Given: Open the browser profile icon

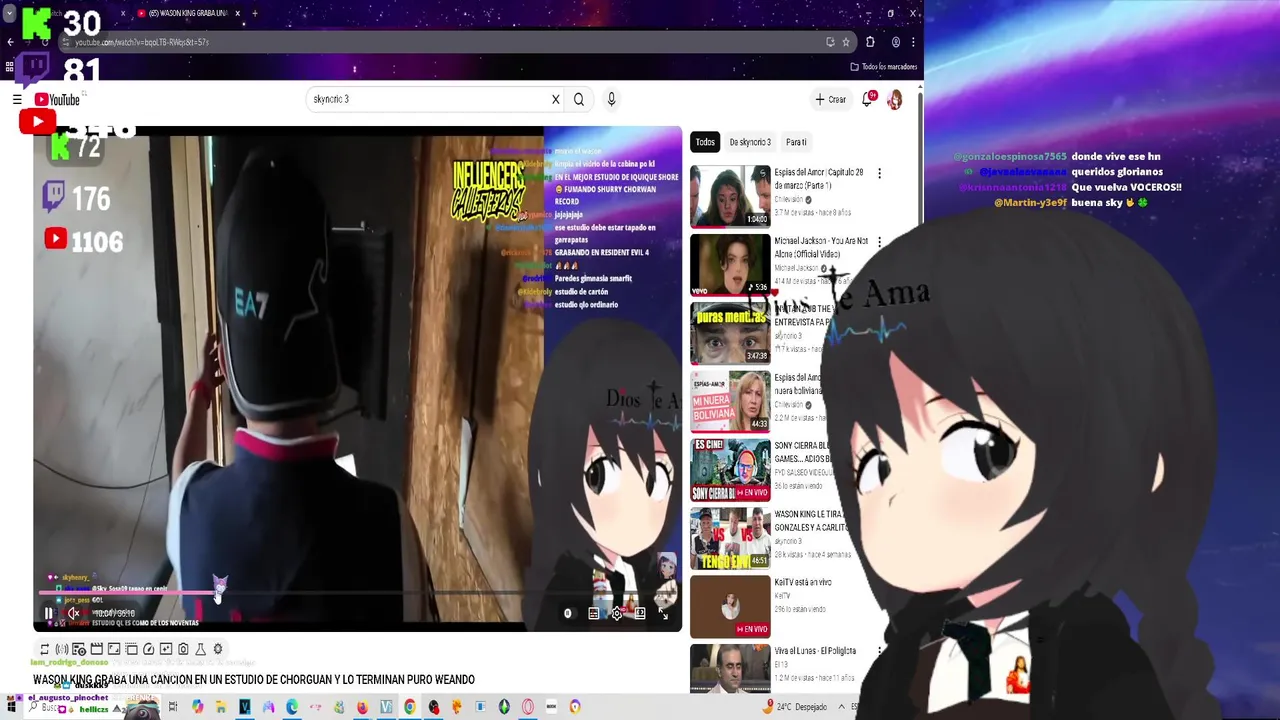Looking at the screenshot, I should click(x=896, y=42).
